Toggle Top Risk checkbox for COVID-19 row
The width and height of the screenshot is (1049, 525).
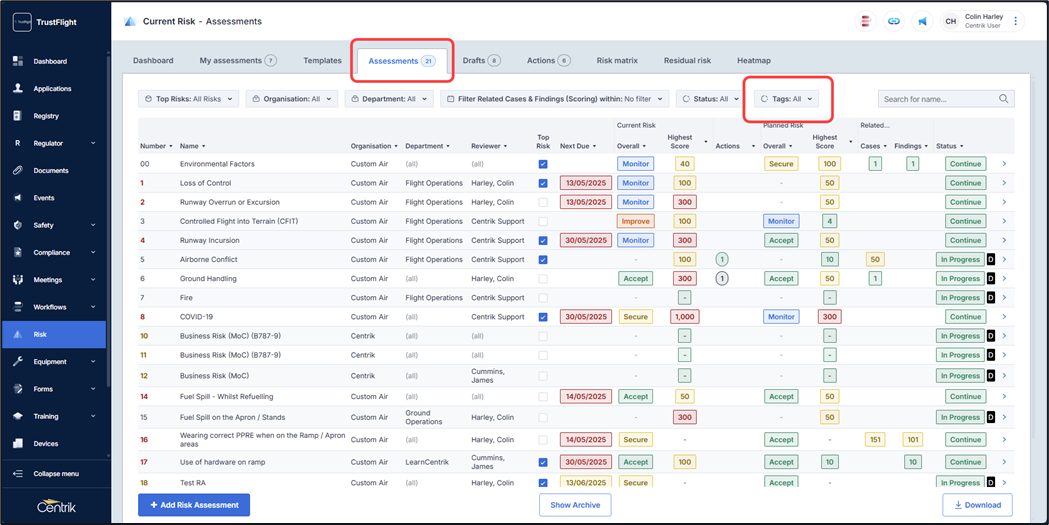point(543,317)
